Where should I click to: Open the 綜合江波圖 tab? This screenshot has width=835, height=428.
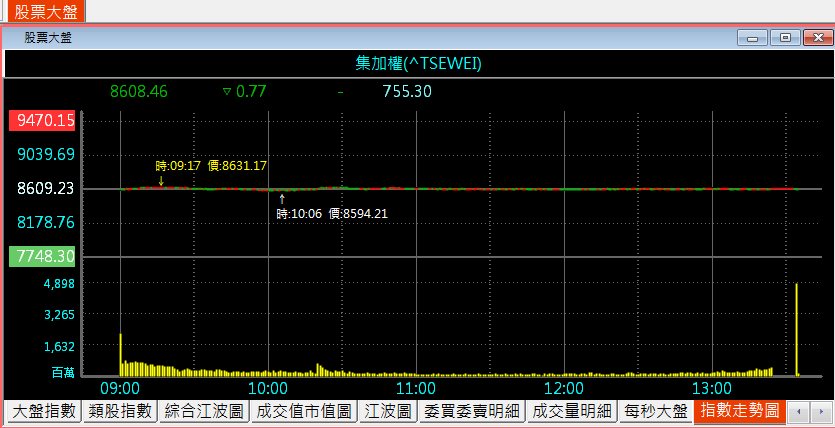click(x=203, y=411)
